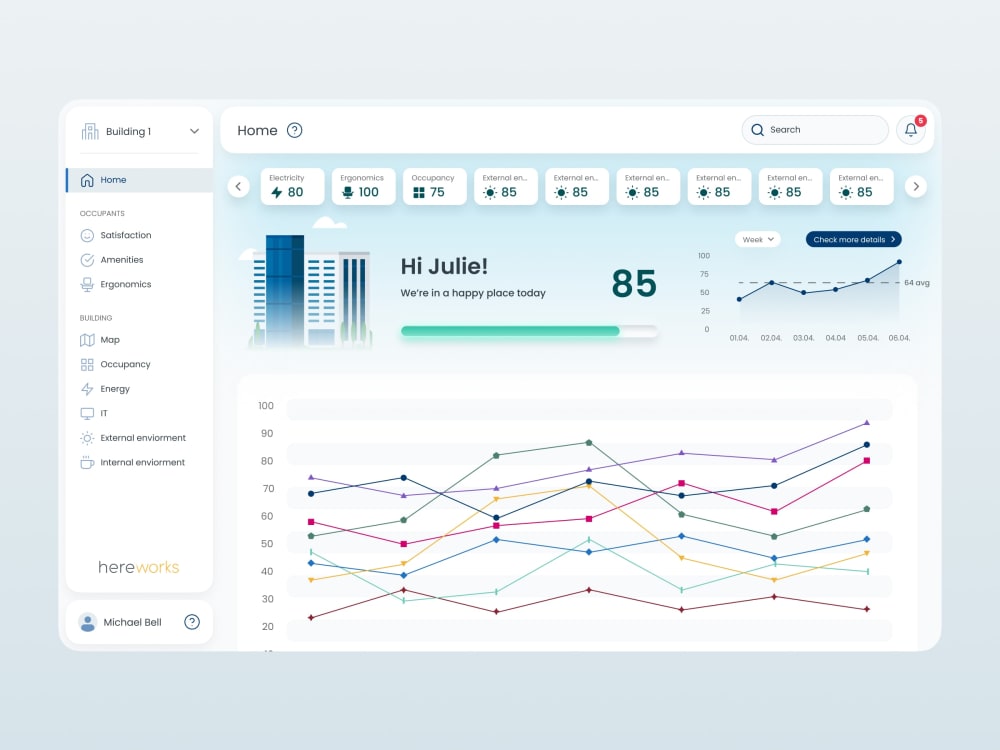Focus the Search input field
Image resolution: width=1000 pixels, height=750 pixels.
tap(815, 130)
